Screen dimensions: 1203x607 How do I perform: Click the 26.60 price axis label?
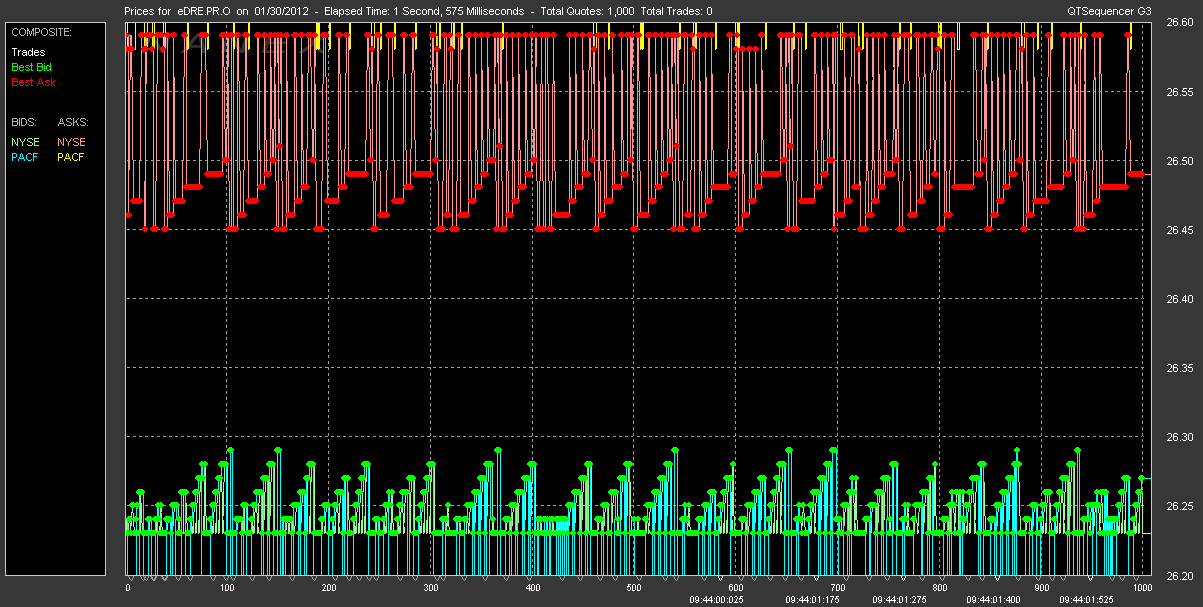point(1181,23)
